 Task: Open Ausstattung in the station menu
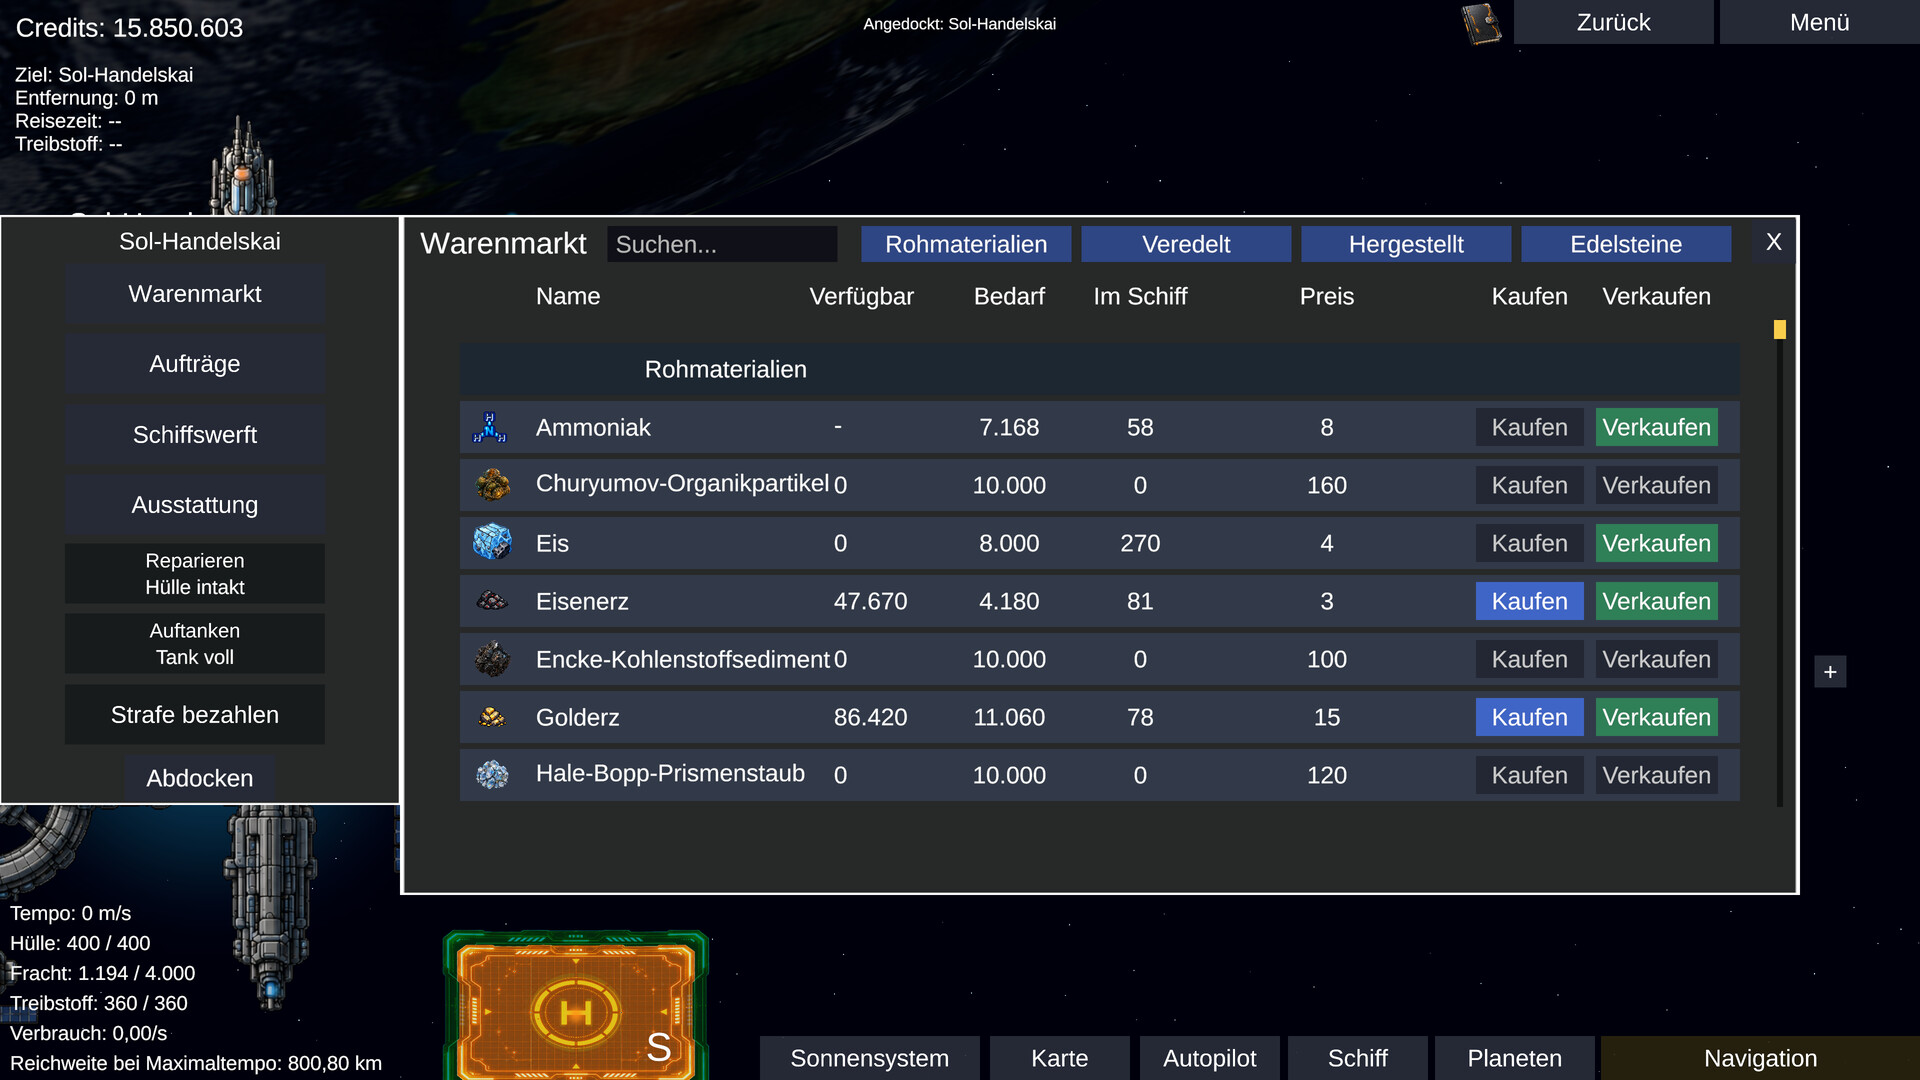(195, 505)
